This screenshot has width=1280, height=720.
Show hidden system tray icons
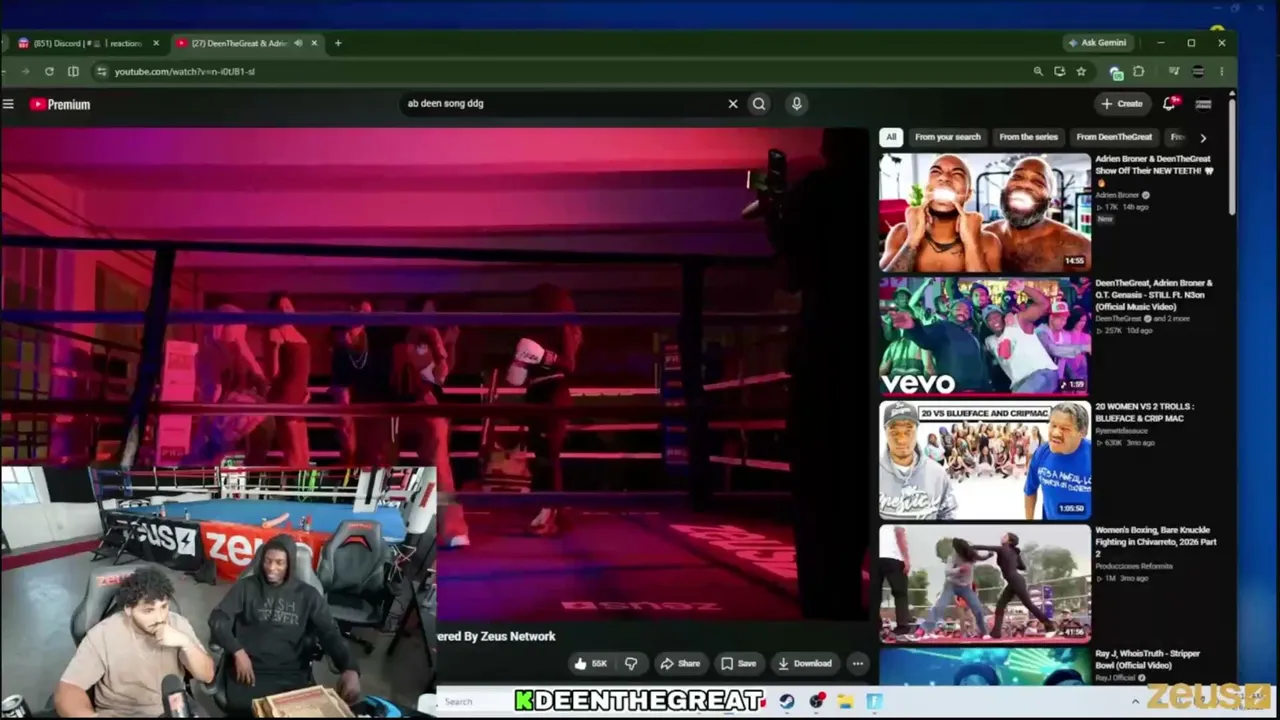pyautogui.click(x=1135, y=702)
